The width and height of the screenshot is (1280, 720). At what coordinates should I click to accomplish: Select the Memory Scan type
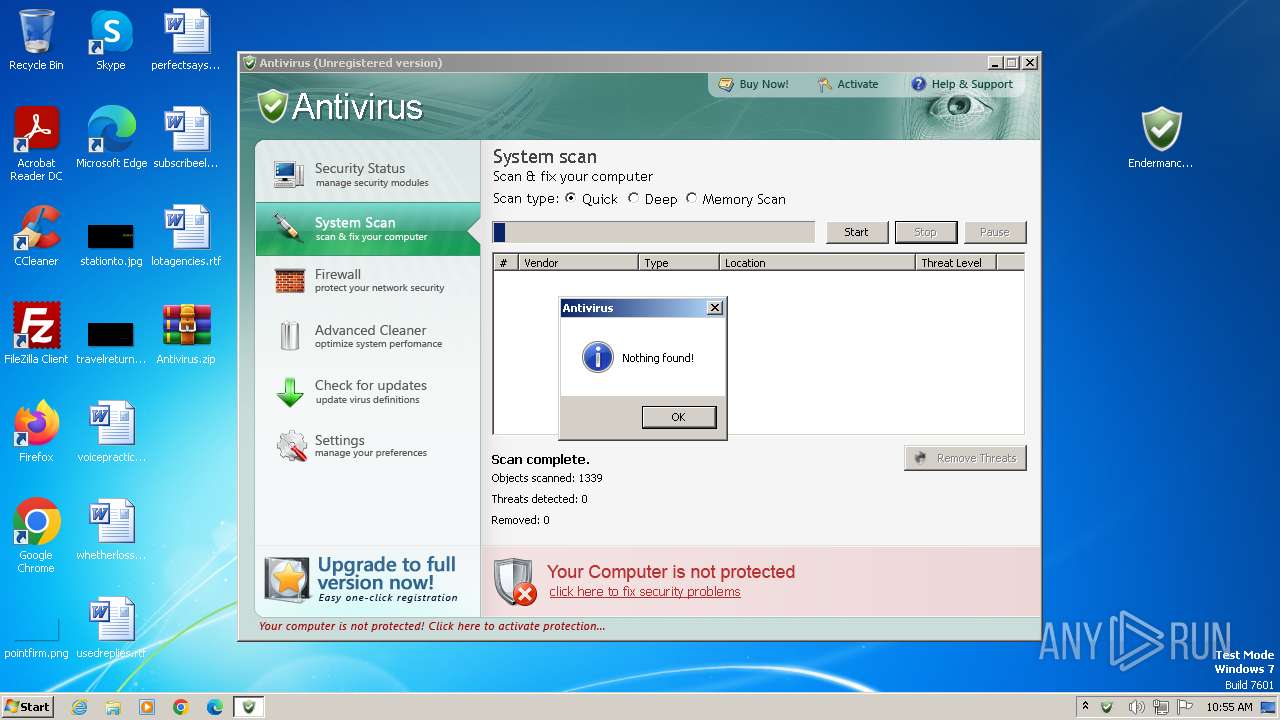click(x=692, y=198)
